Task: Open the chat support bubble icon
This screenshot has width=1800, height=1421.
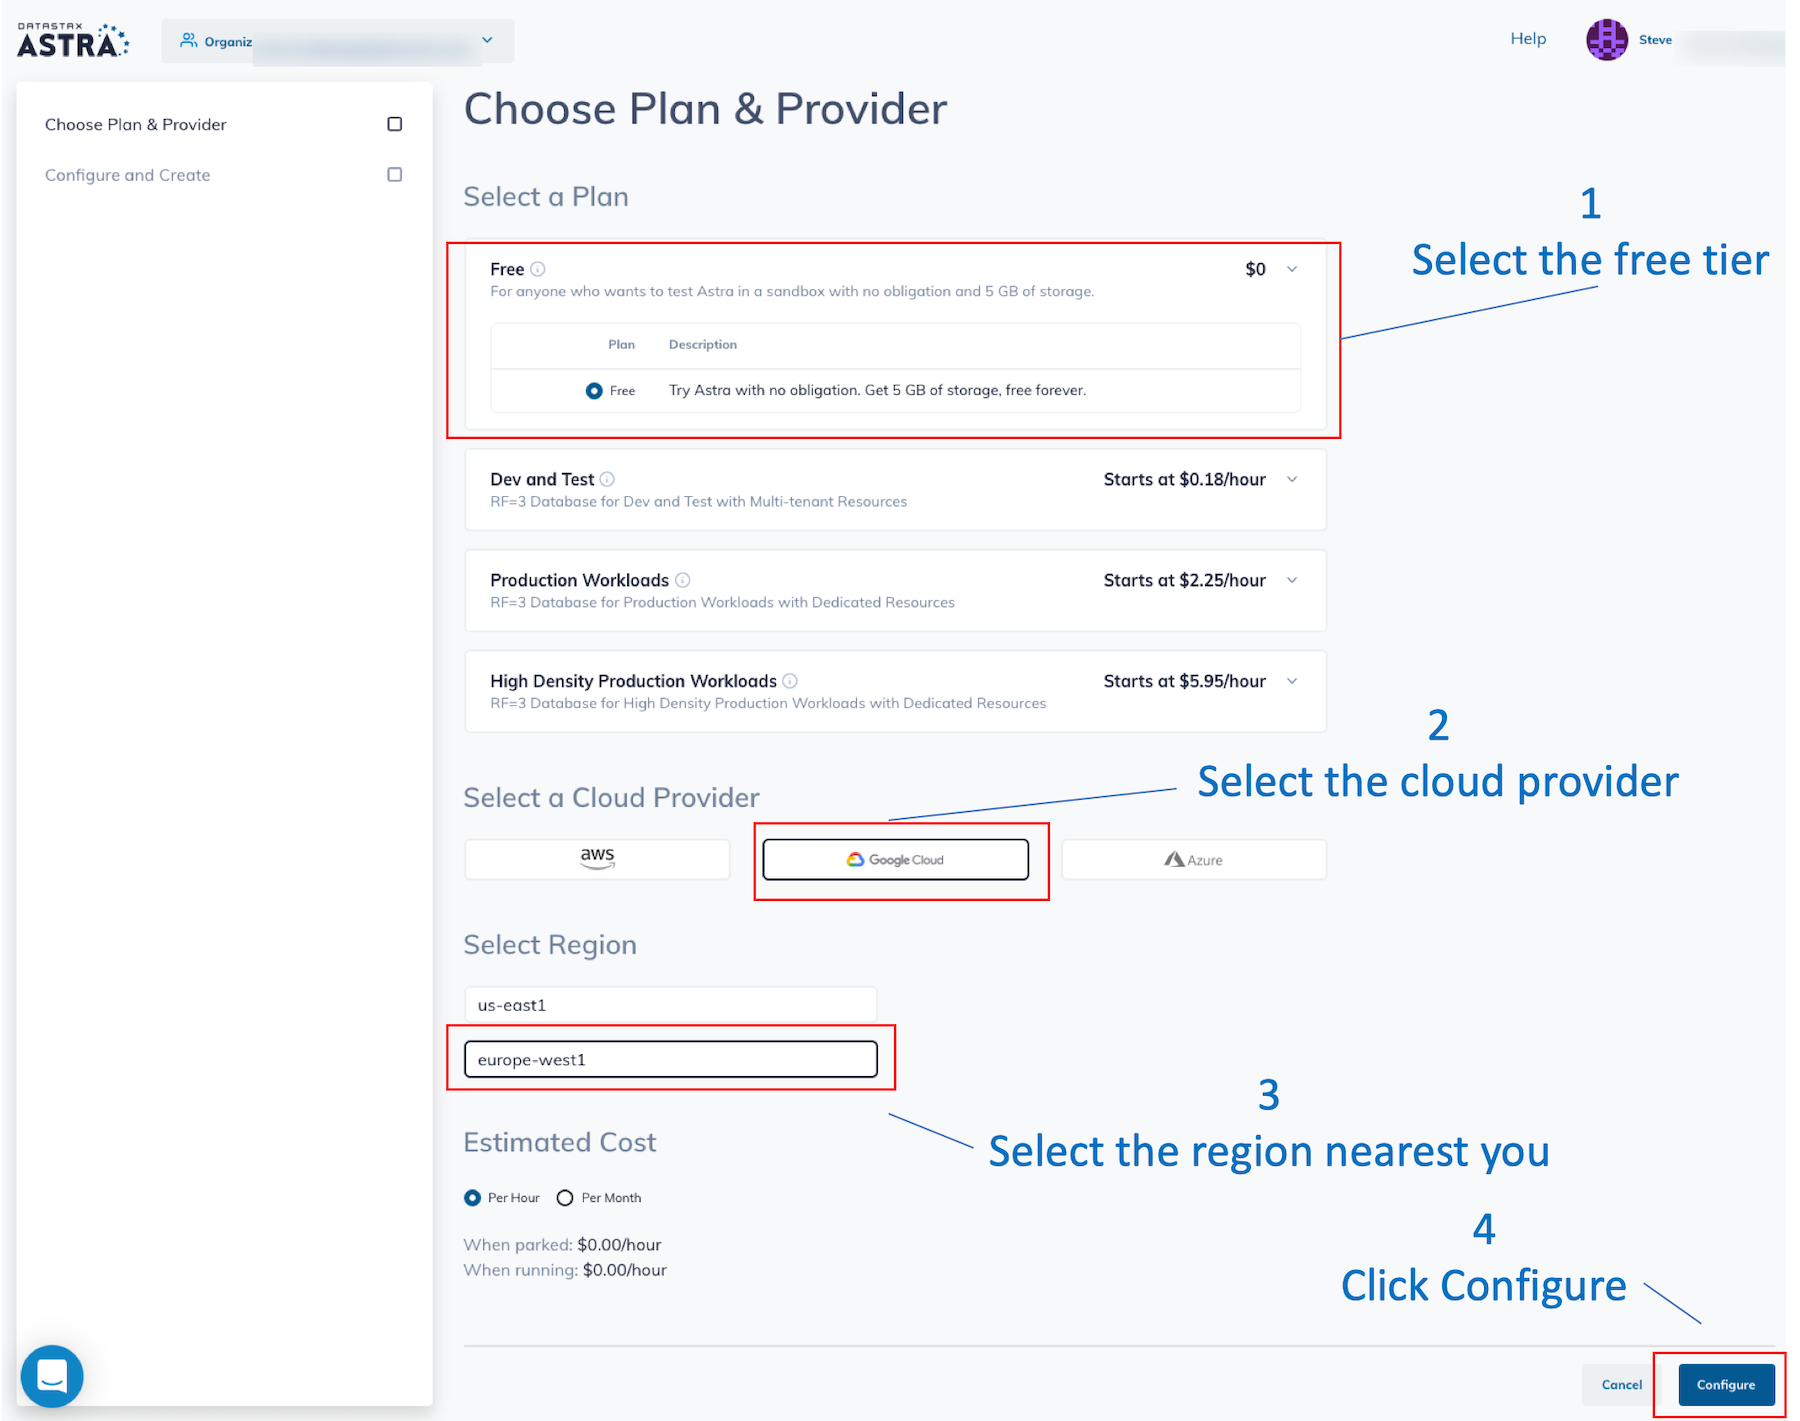Action: 52,1376
